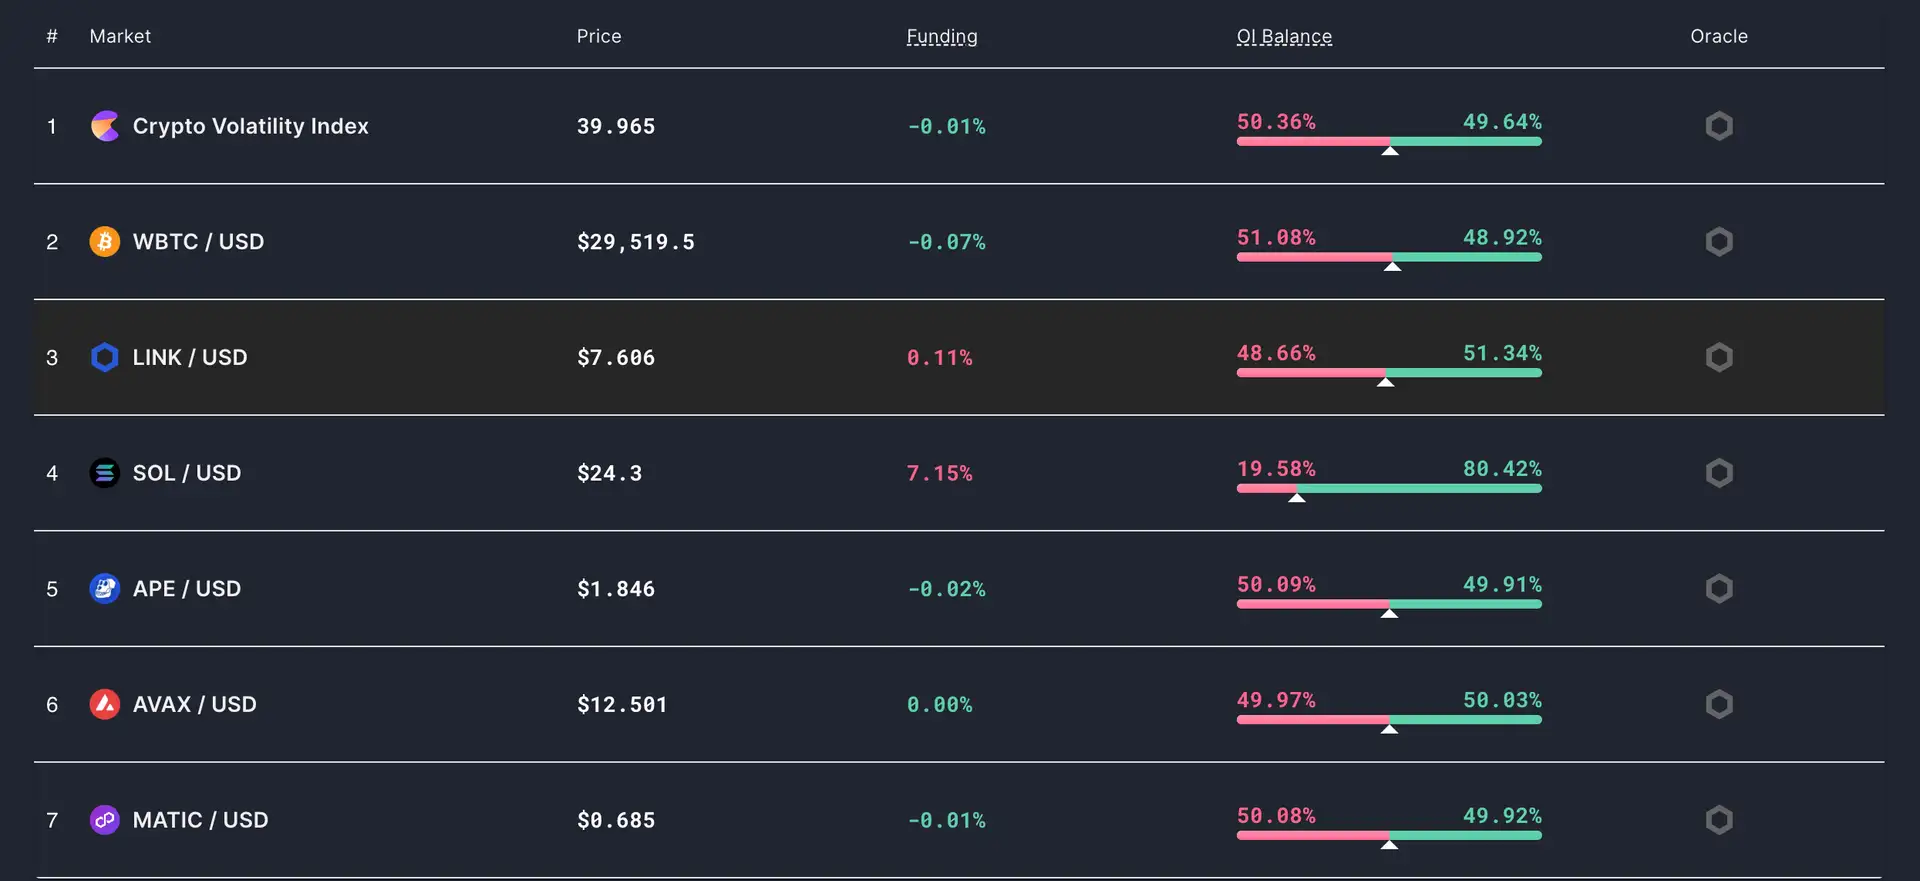Click the APE token icon
Image resolution: width=1920 pixels, height=881 pixels.
[105, 589]
